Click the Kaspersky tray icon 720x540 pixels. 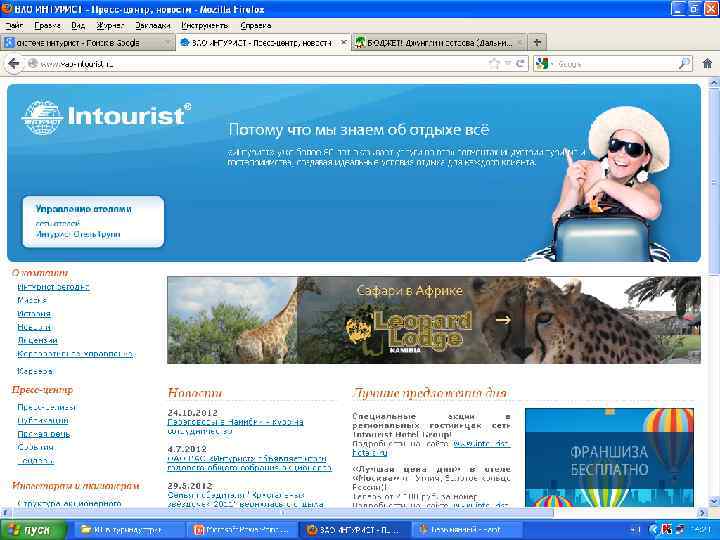tap(667, 530)
